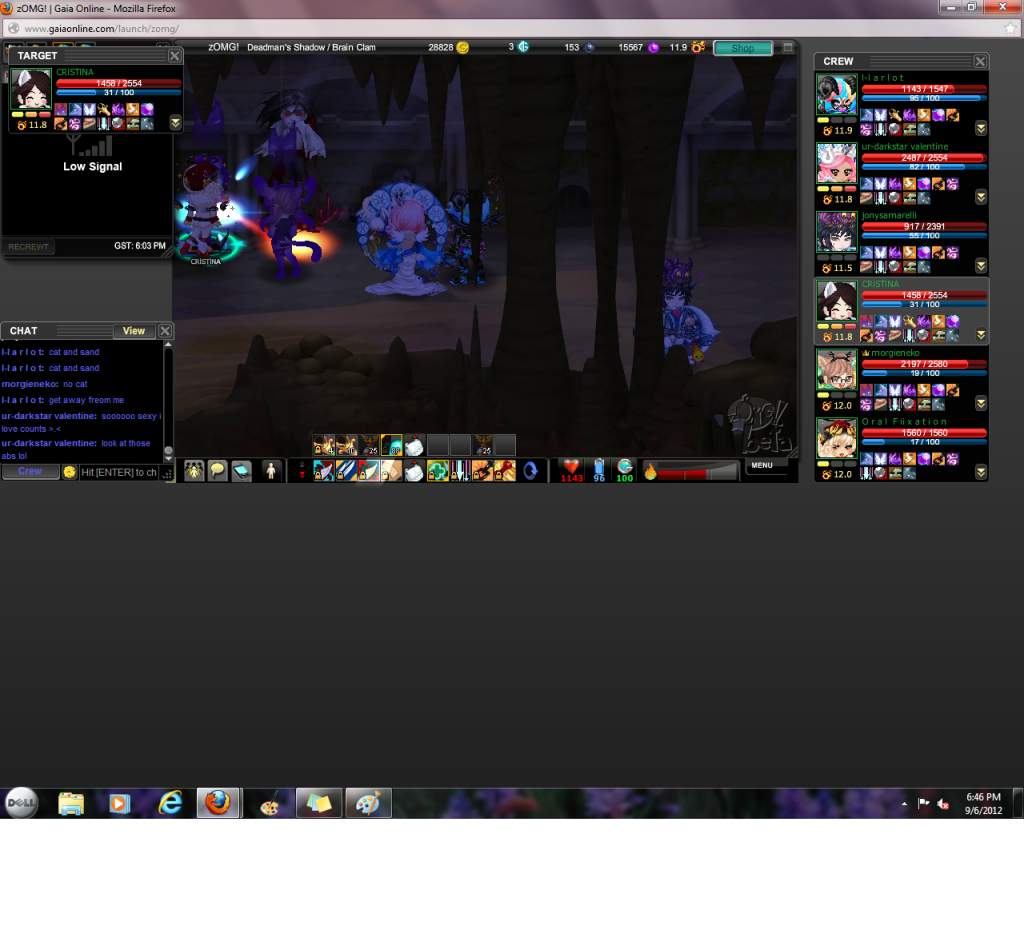Click the yellow speech bubble chat icon
This screenshot has width=1024, height=934.
pos(217,471)
